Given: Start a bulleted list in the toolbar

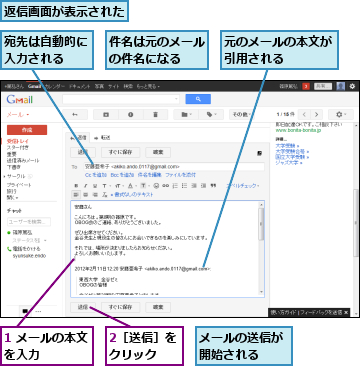Looking at the screenshot, I should (185, 186).
